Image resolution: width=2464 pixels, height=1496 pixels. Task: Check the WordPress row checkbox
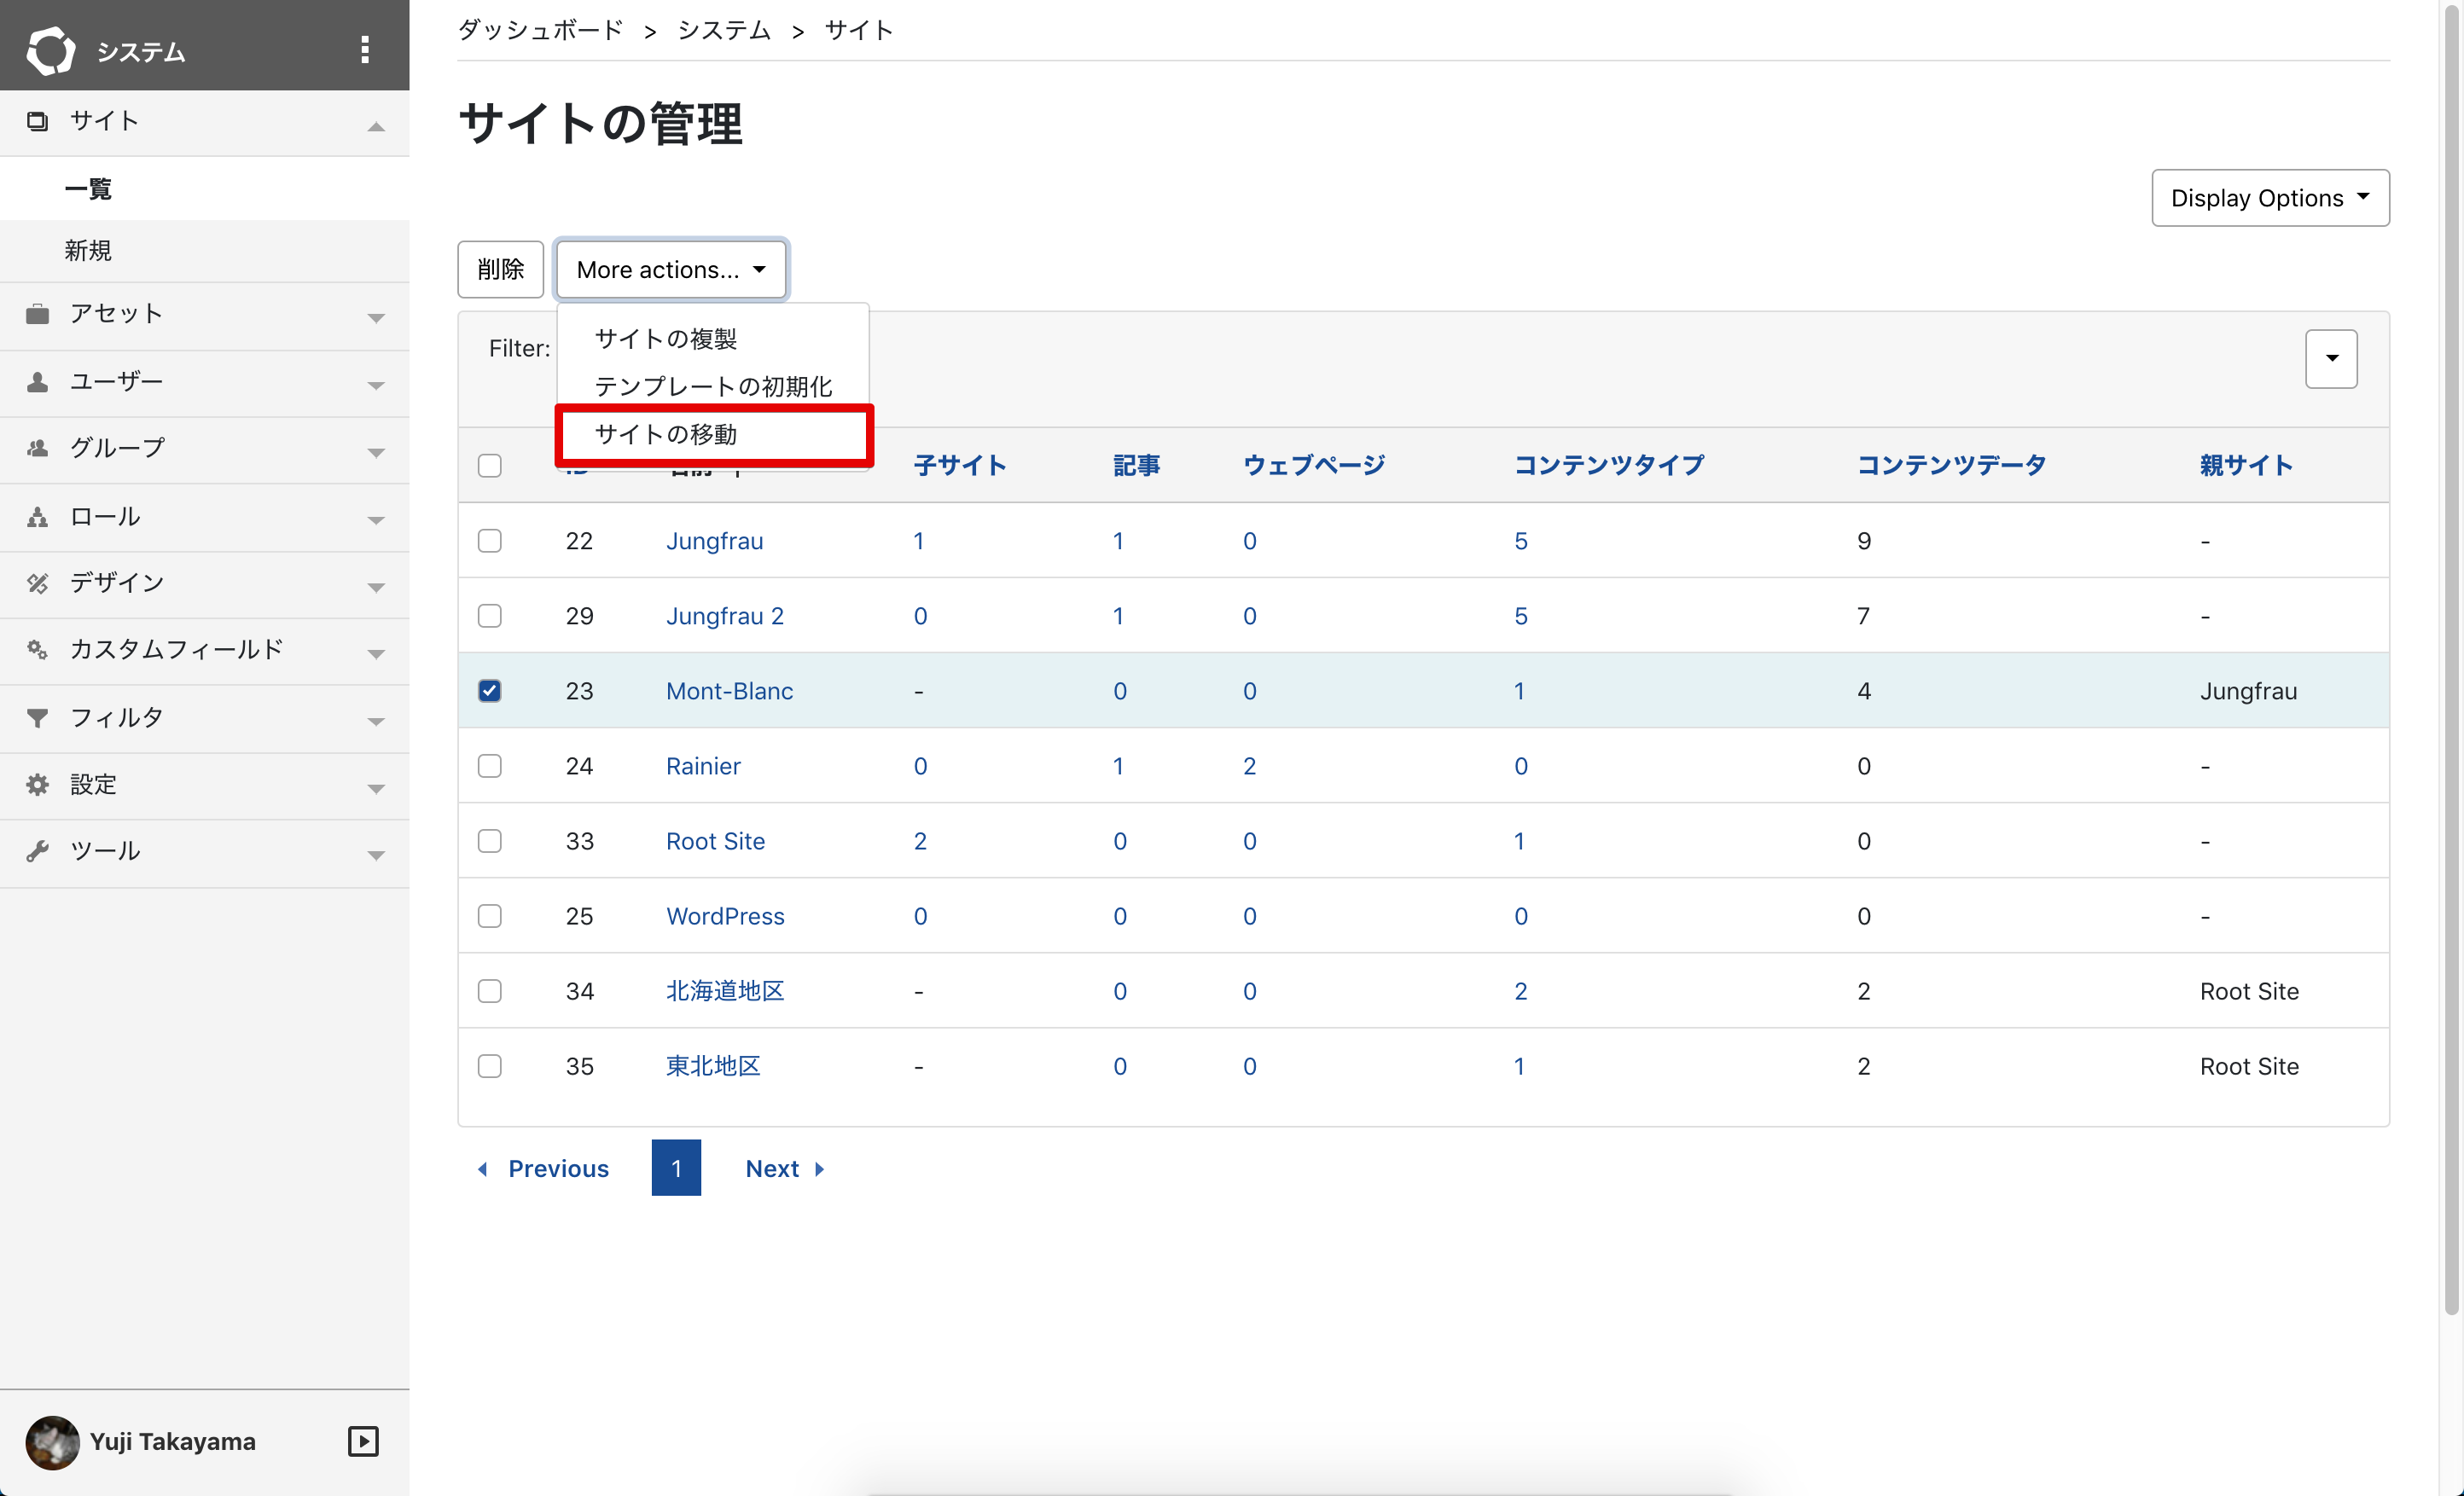tap(490, 915)
